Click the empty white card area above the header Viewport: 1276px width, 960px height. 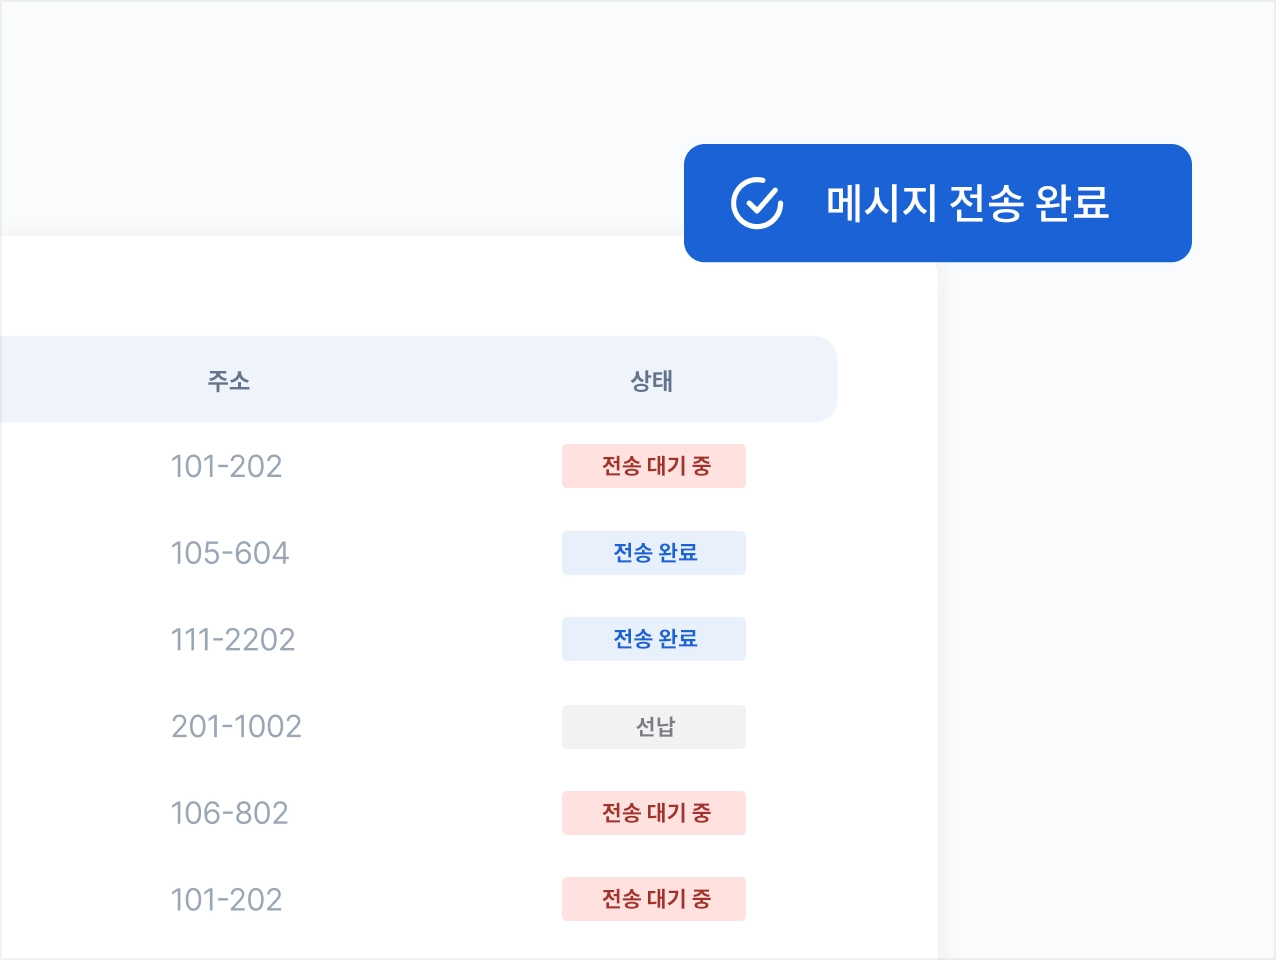click(400, 290)
